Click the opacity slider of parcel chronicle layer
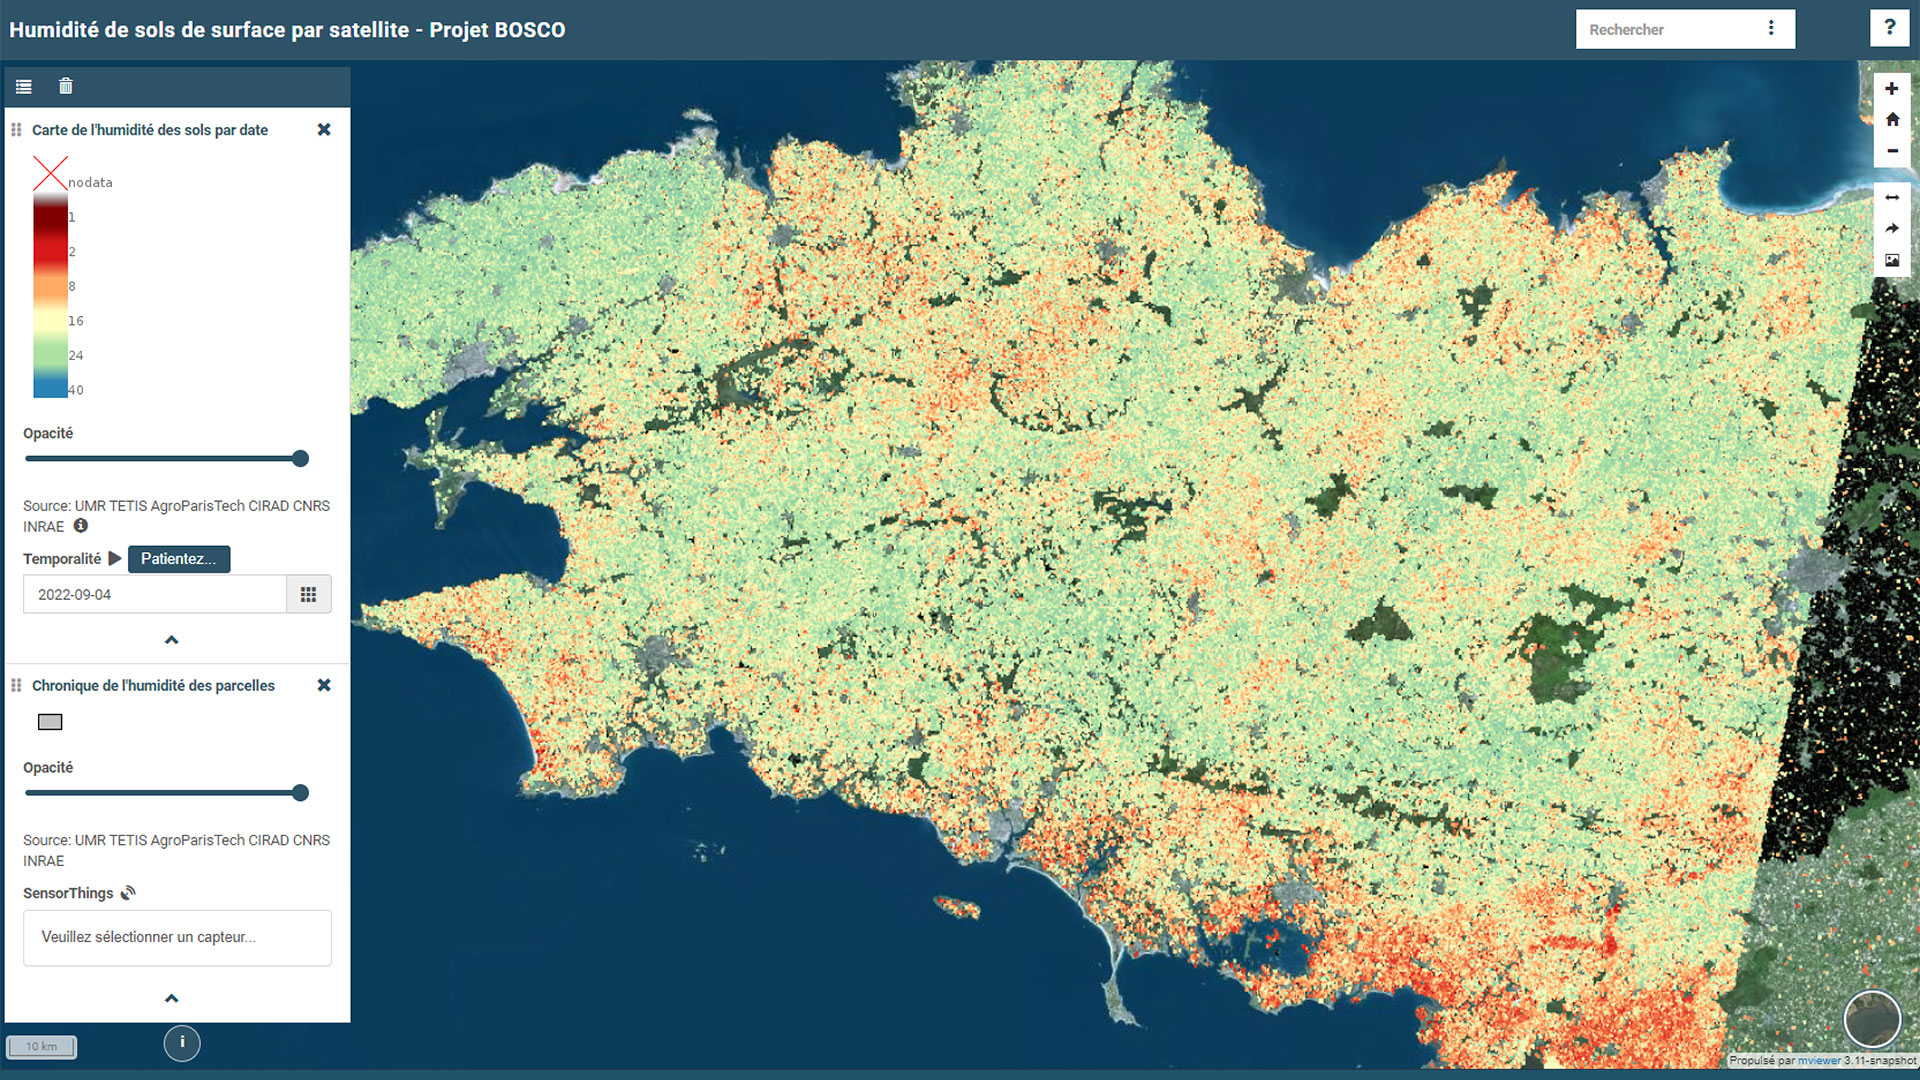This screenshot has height=1080, width=1920. 167,793
